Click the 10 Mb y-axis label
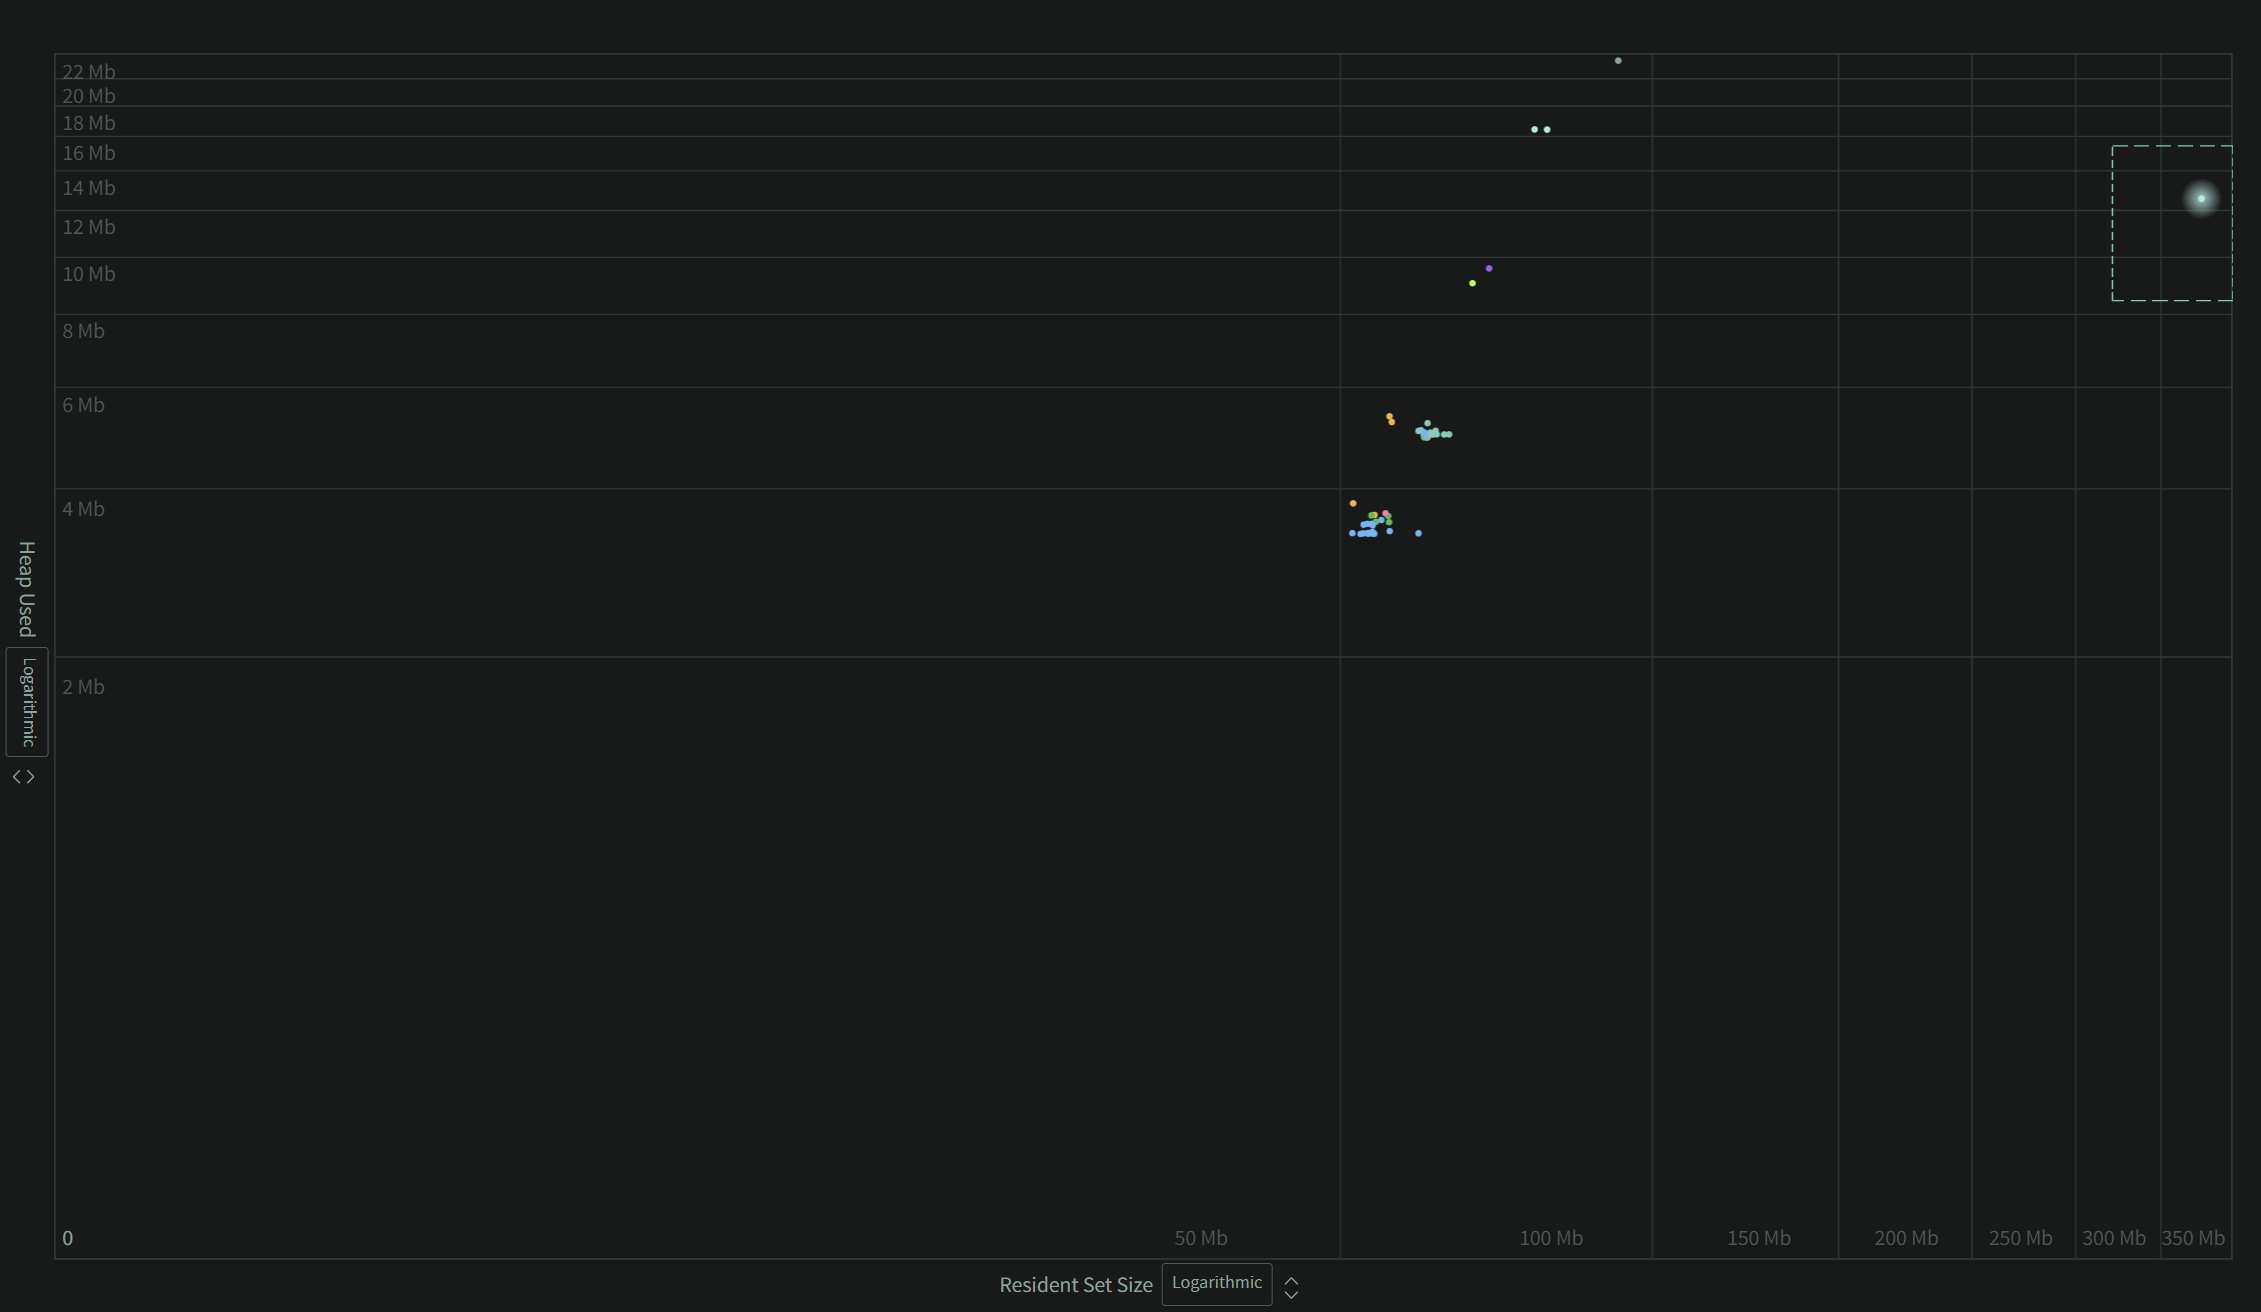2261x1312 pixels. click(89, 274)
